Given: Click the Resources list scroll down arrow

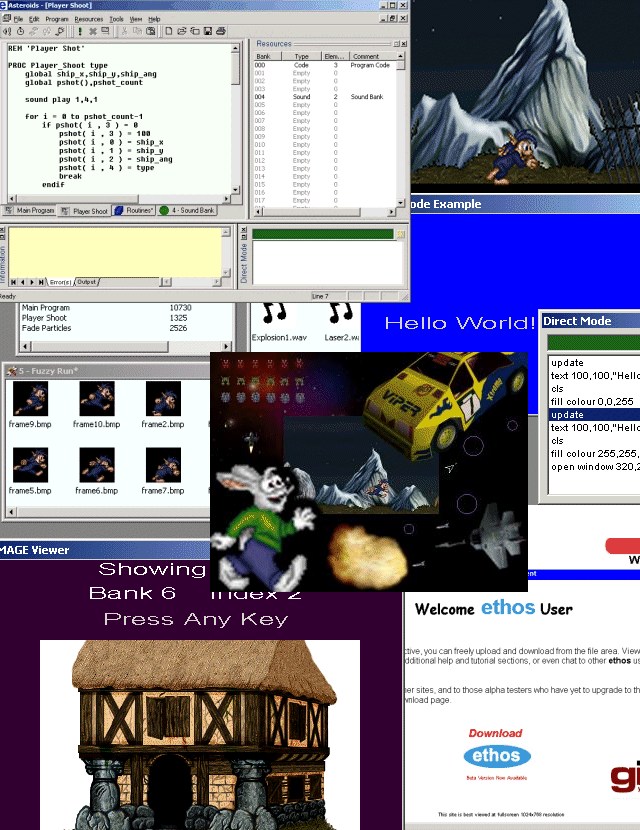Looking at the screenshot, I should coord(400,203).
